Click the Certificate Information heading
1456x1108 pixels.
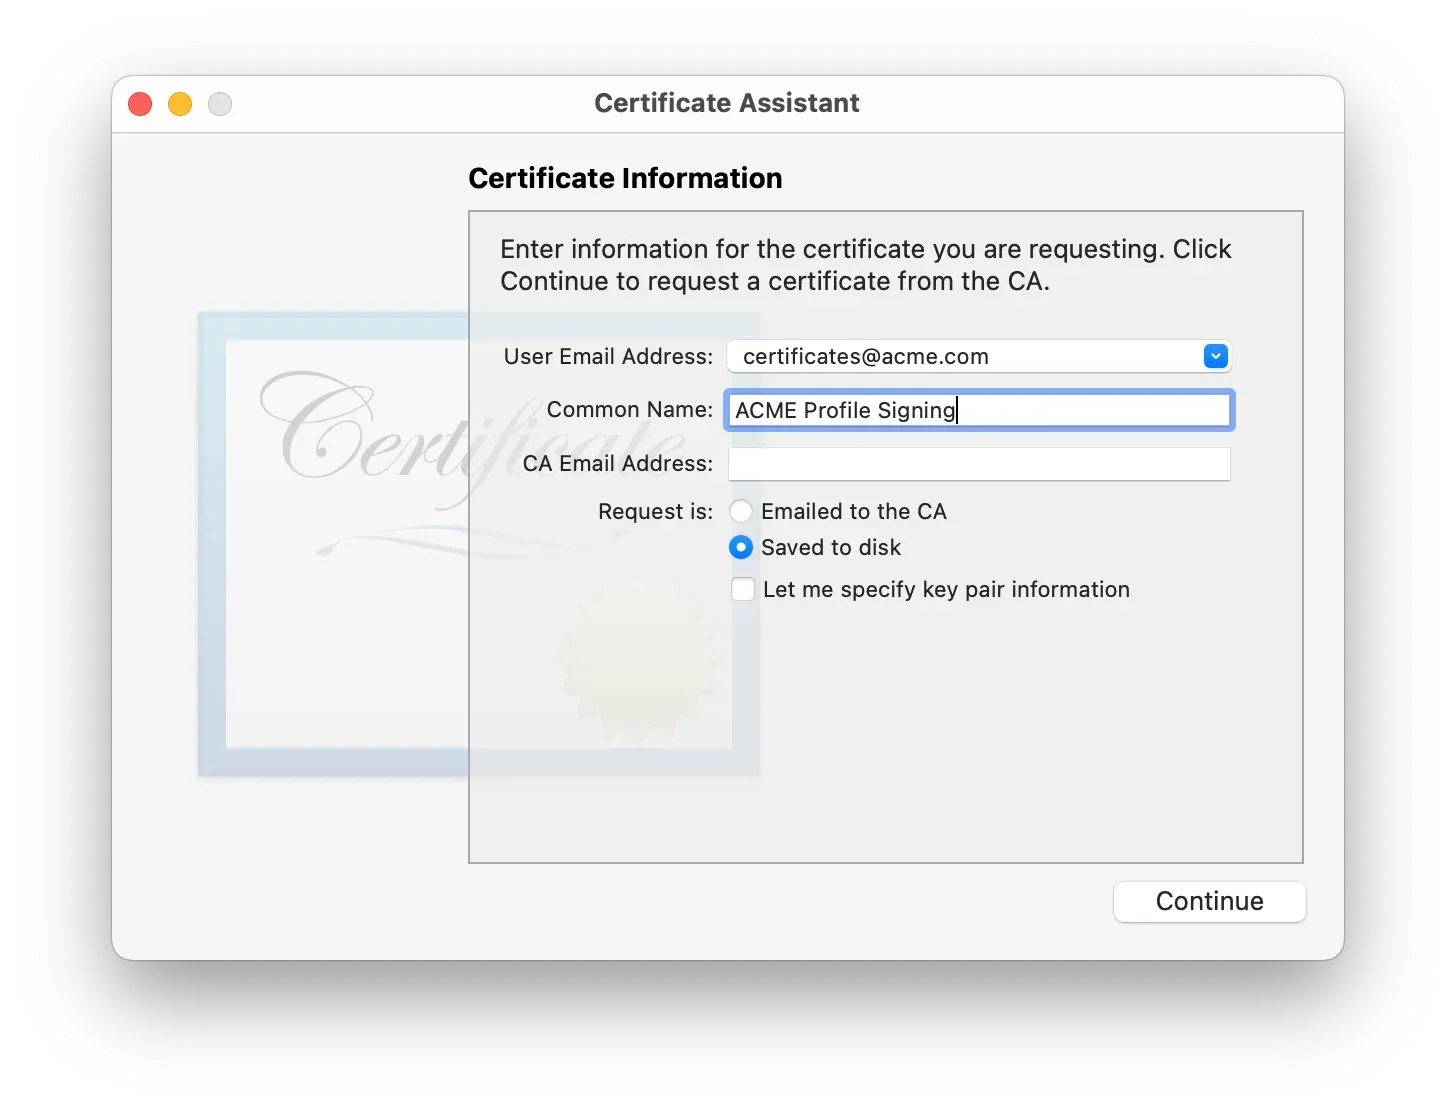click(x=625, y=178)
